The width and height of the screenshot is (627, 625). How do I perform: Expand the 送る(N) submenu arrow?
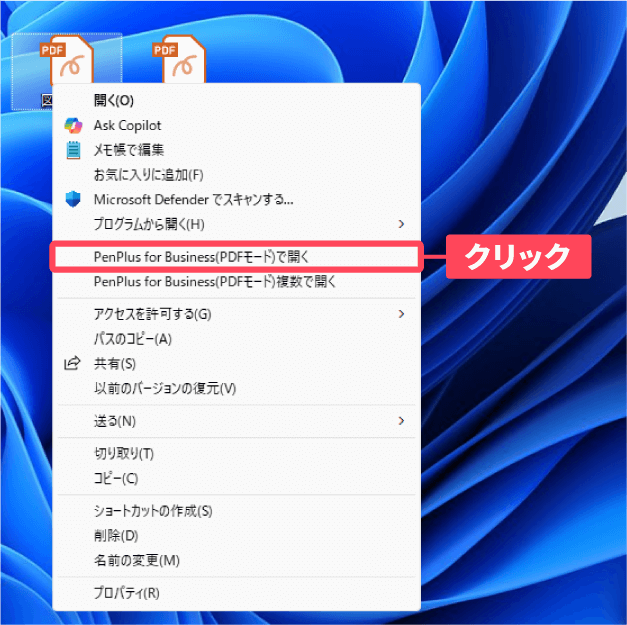402,420
